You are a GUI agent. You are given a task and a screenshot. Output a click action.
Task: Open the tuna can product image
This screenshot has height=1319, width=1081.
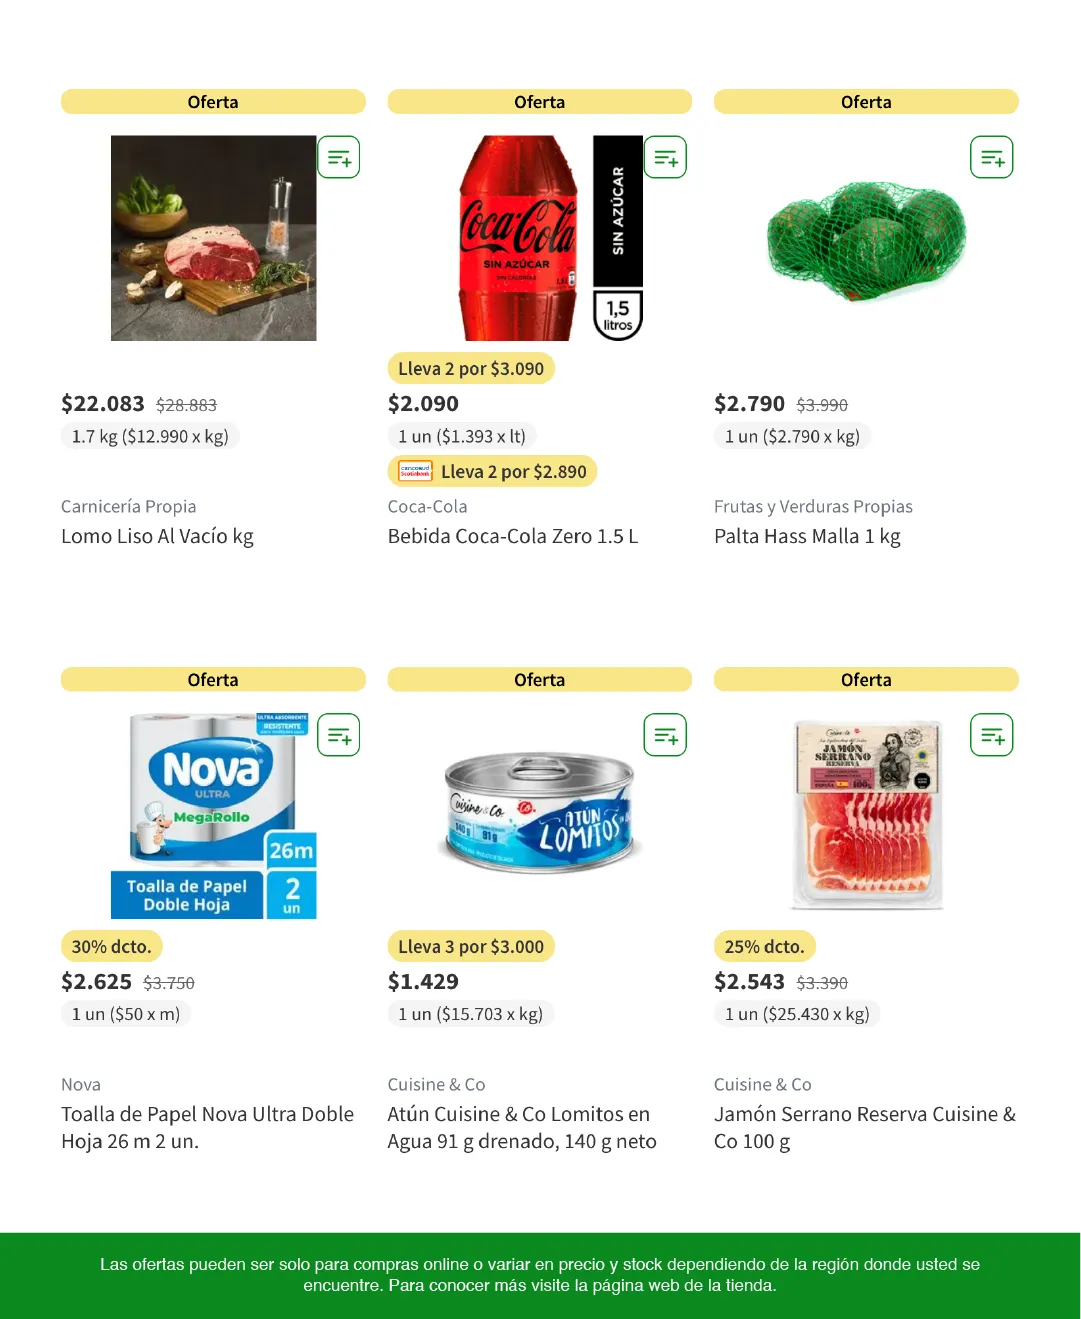click(540, 812)
